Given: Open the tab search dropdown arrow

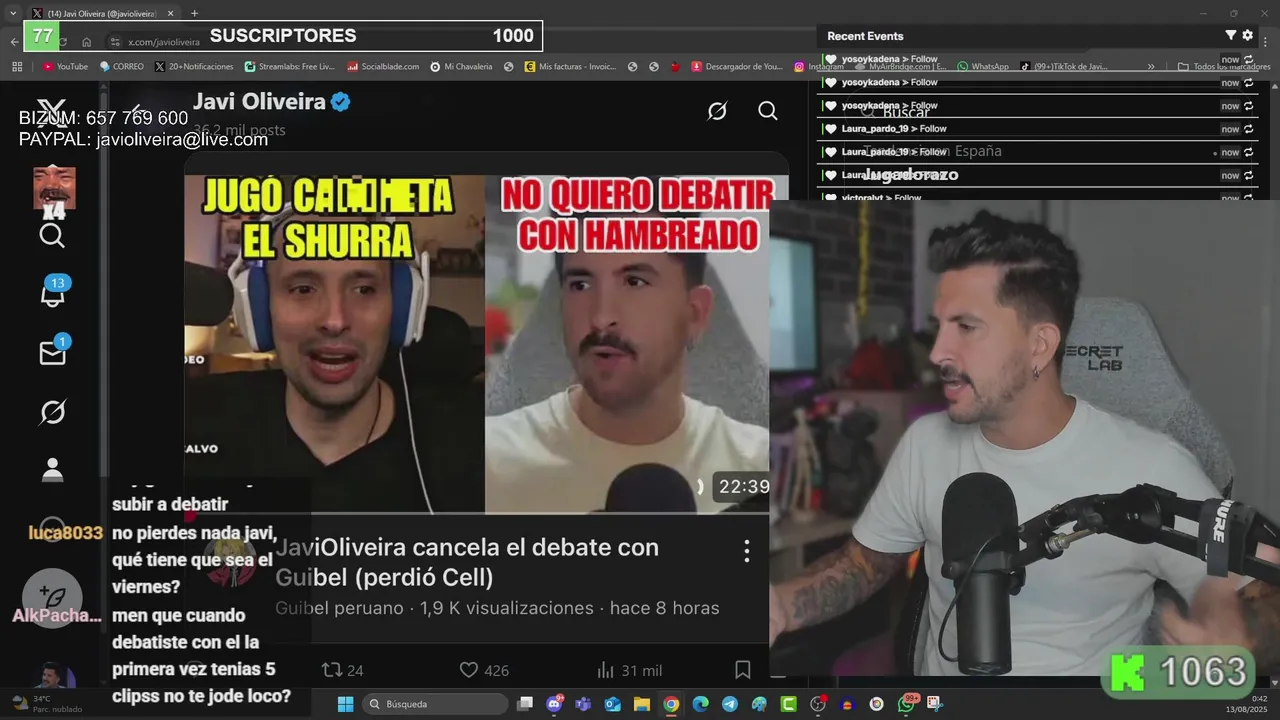Looking at the screenshot, I should pos(13,13).
